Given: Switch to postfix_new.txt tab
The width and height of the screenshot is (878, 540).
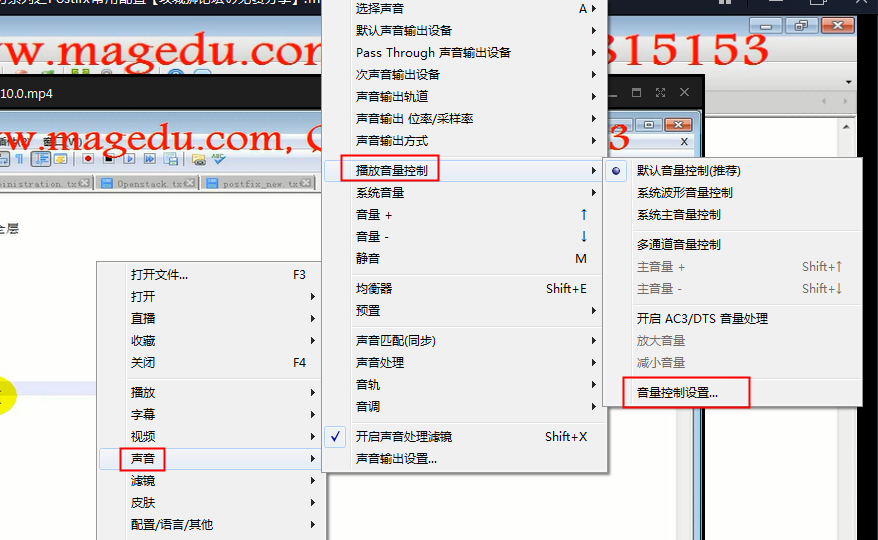Looking at the screenshot, I should (x=258, y=184).
